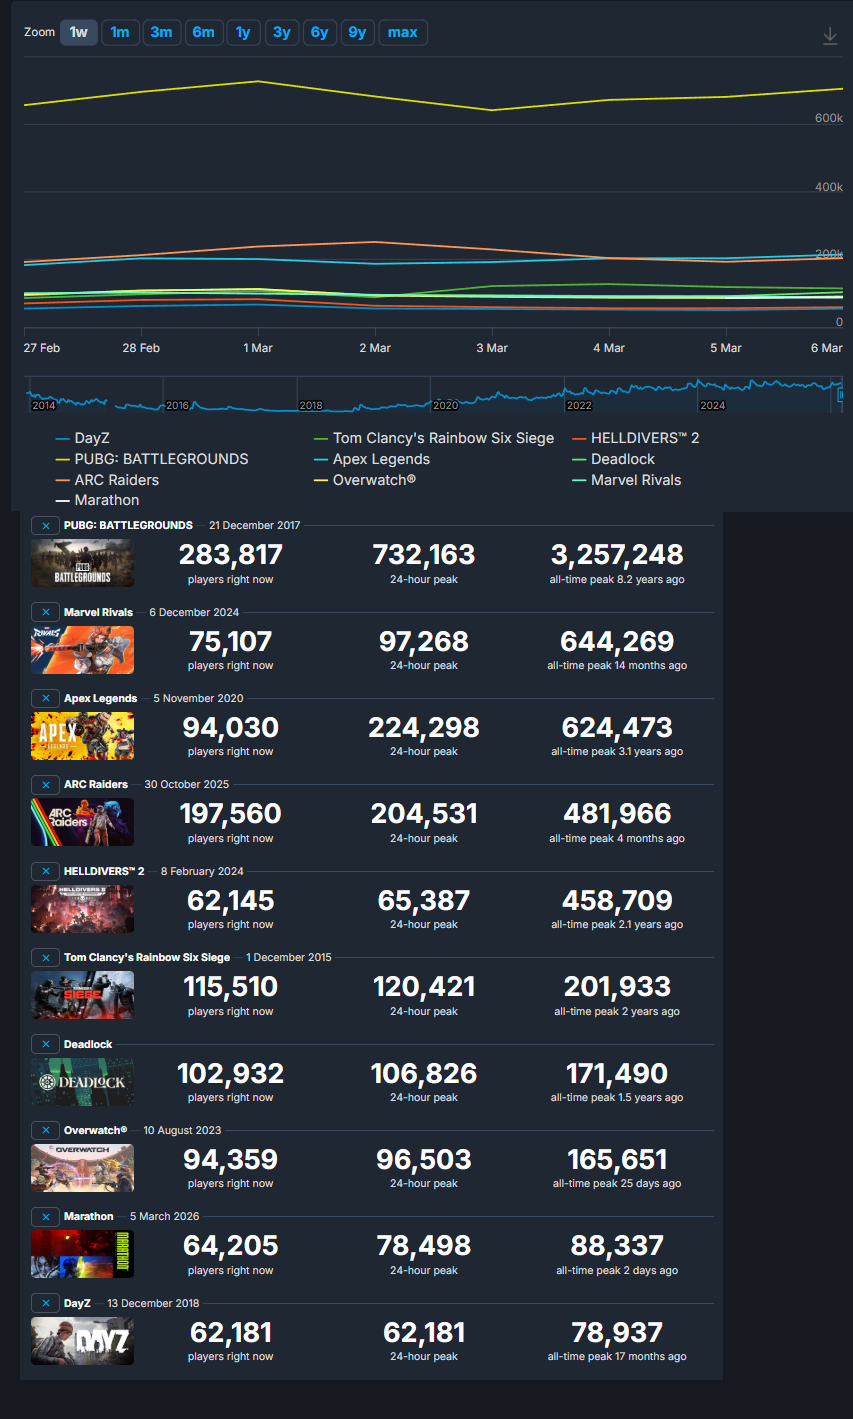Toggle Tom Clancy's Rainbow Six Siege legend entry
Screen dimensions: 853x1419
coord(434,438)
